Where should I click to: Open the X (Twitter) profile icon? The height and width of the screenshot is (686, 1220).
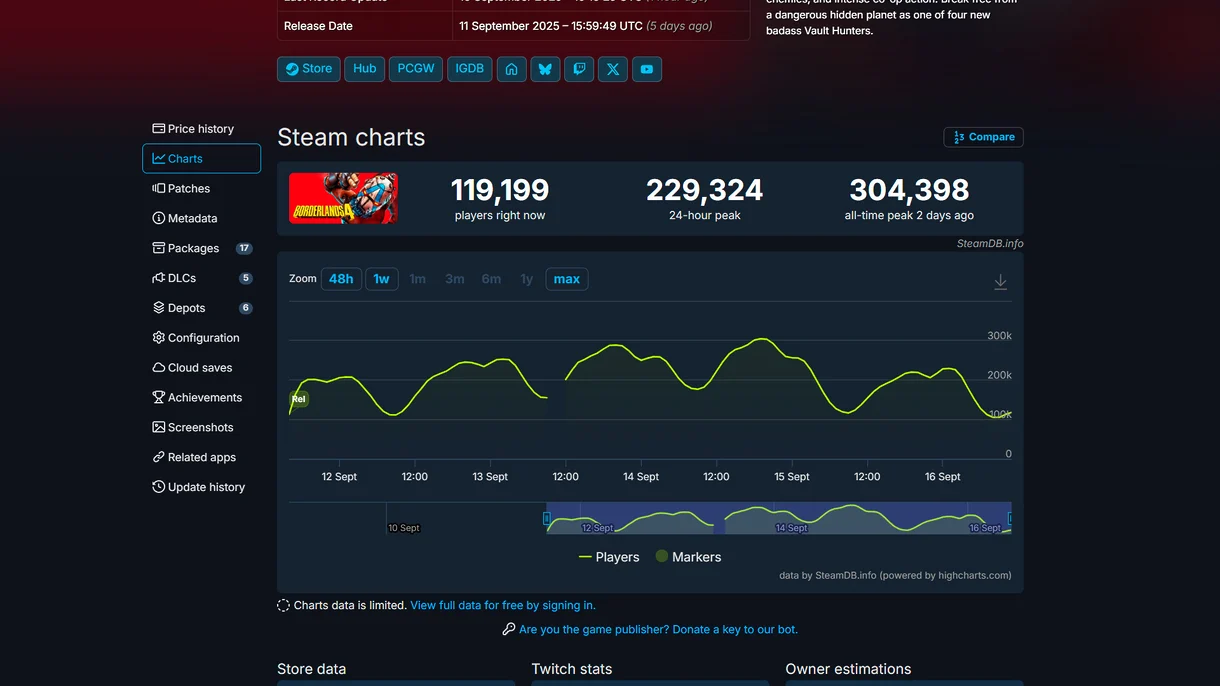[x=613, y=69]
